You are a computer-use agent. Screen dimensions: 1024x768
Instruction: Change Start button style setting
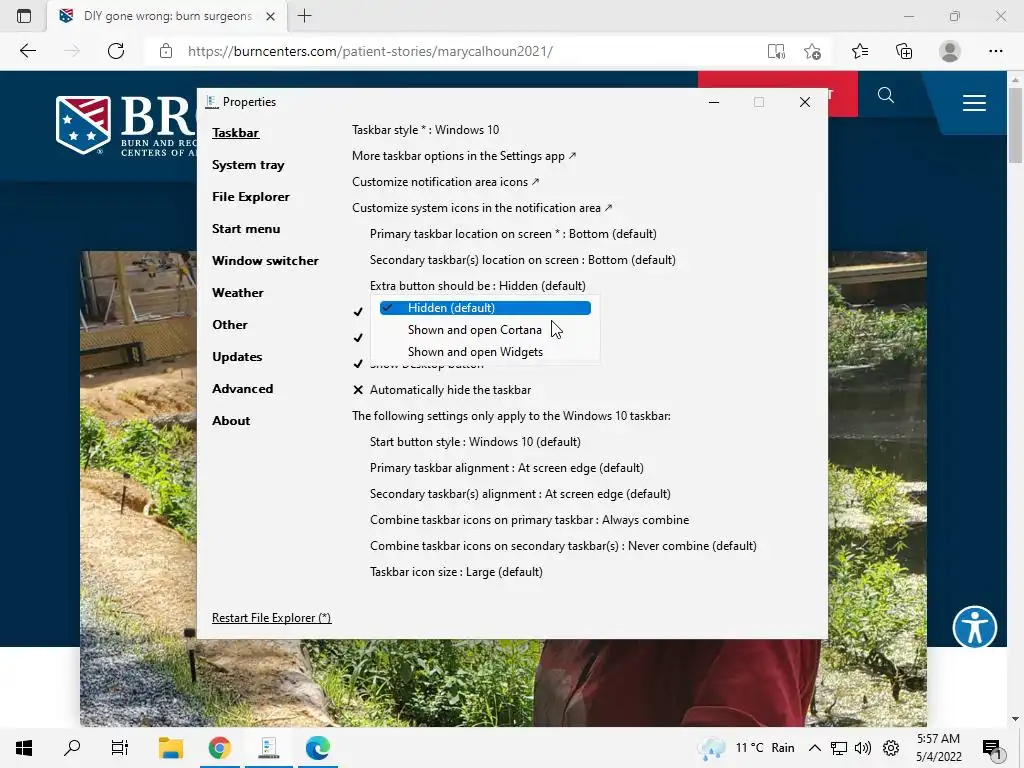pyautogui.click(x=475, y=442)
